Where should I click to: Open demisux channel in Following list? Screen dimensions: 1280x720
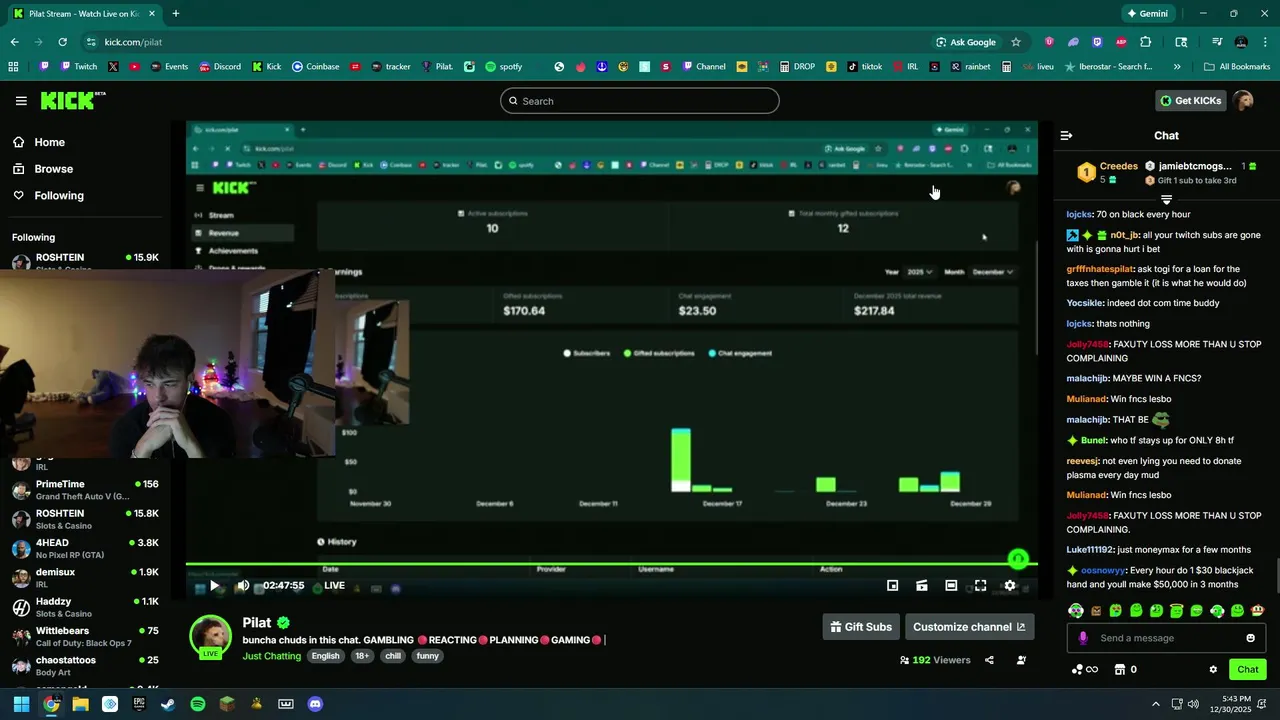tap(85, 578)
